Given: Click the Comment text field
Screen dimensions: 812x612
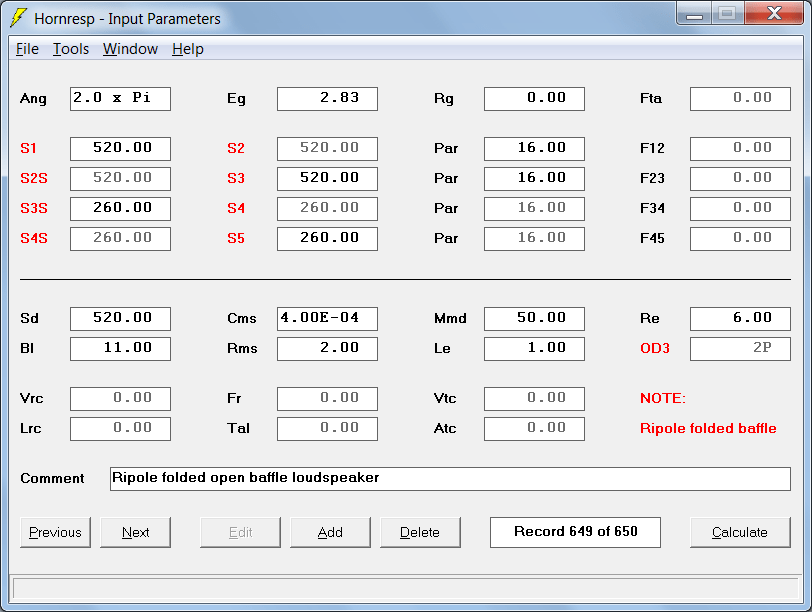Looking at the screenshot, I should [450, 478].
